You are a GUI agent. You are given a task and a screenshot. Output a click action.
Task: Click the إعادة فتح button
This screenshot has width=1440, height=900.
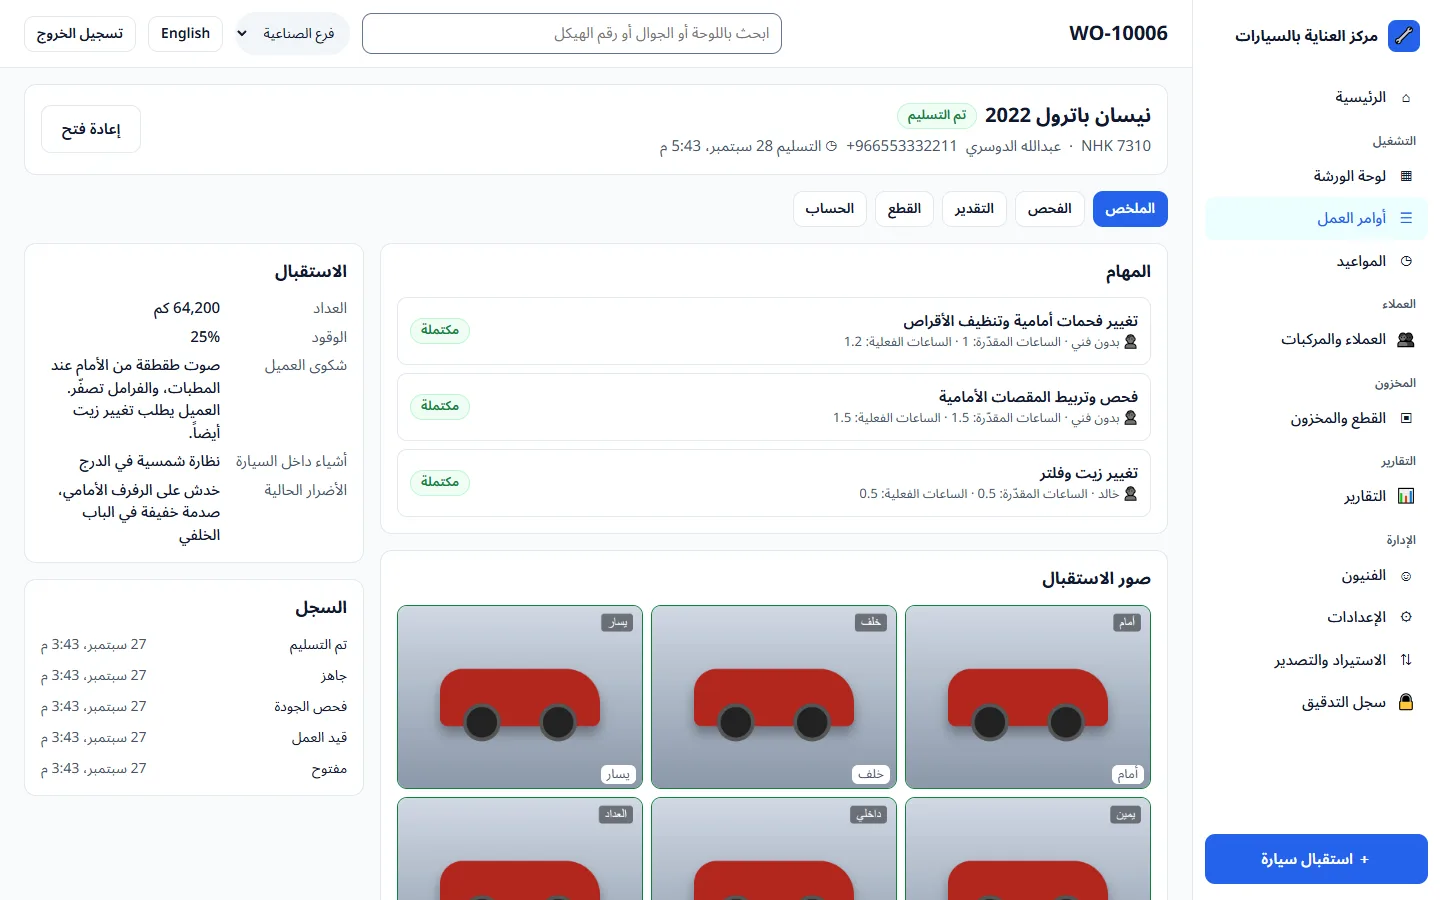pyautogui.click(x=91, y=129)
